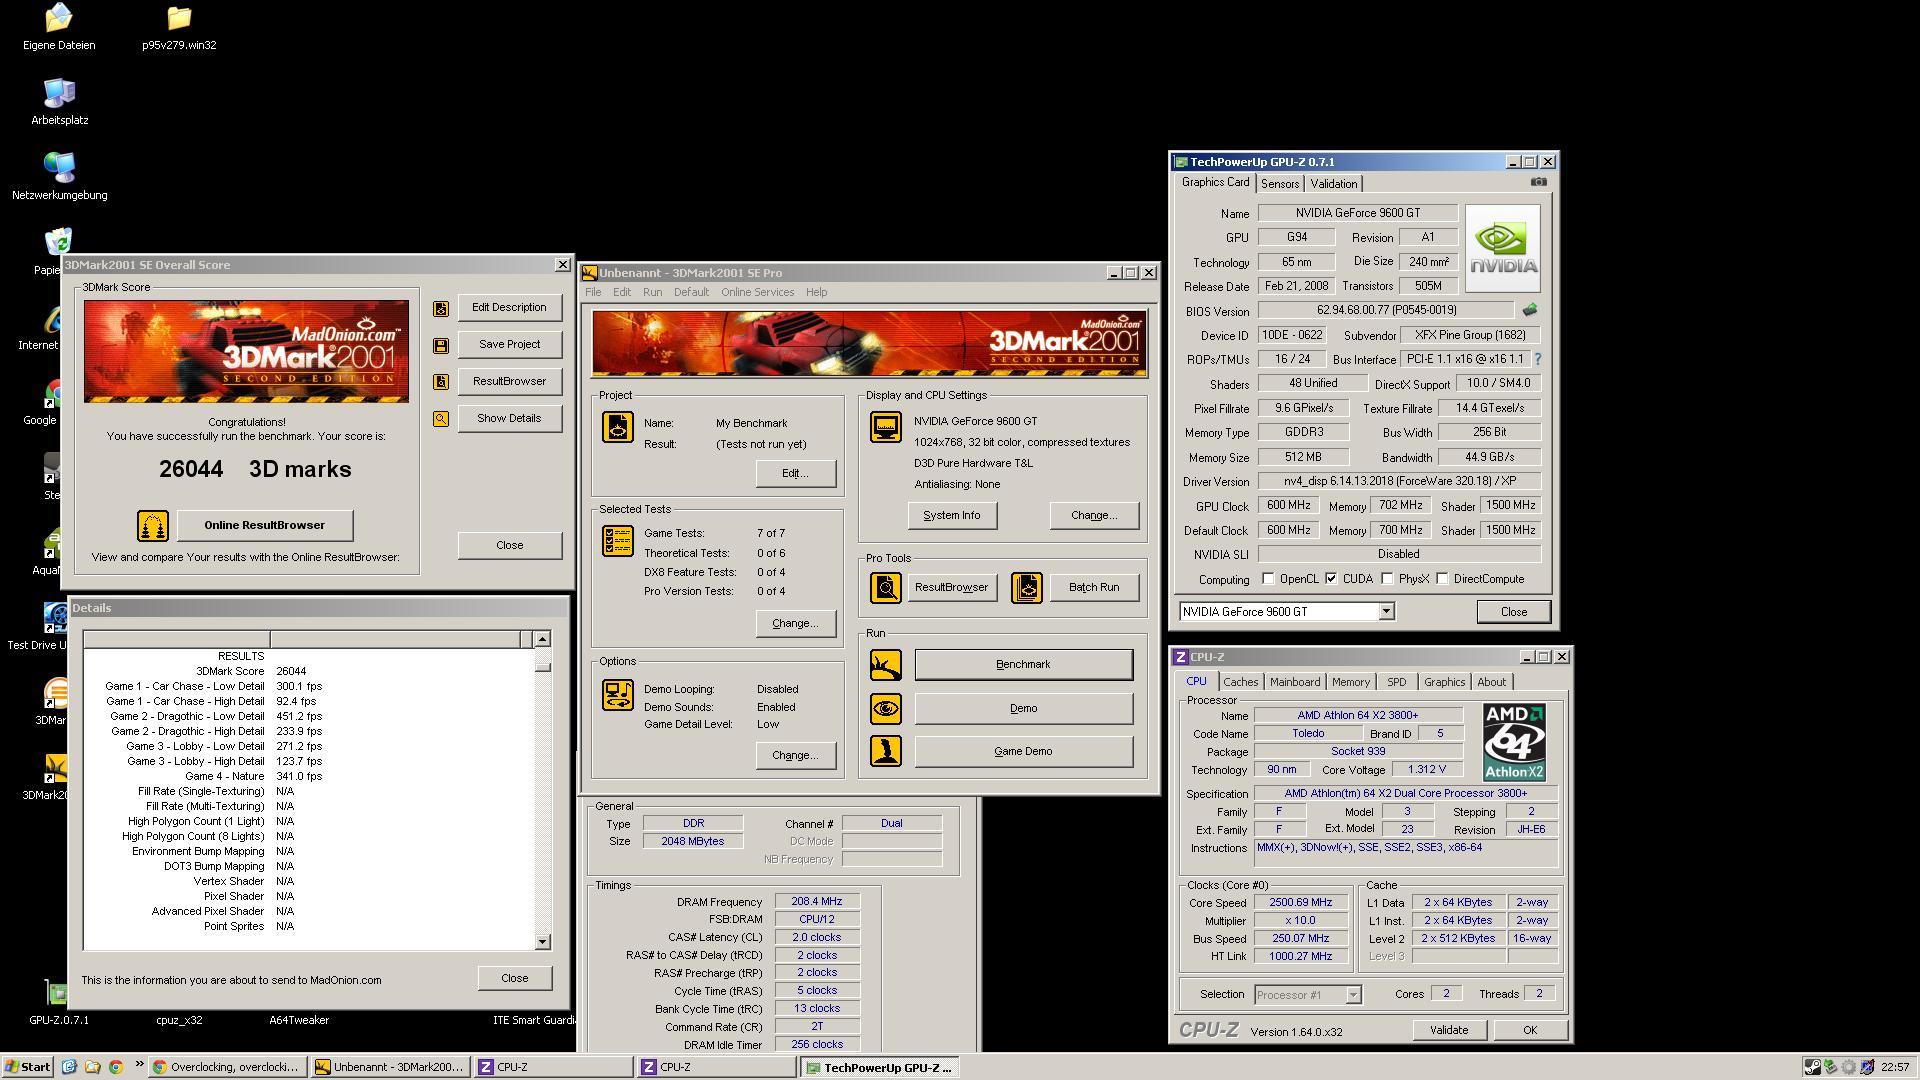This screenshot has height=1080, width=1920.
Task: Click the Display and CPU Settings monitor icon
Action: tap(886, 427)
